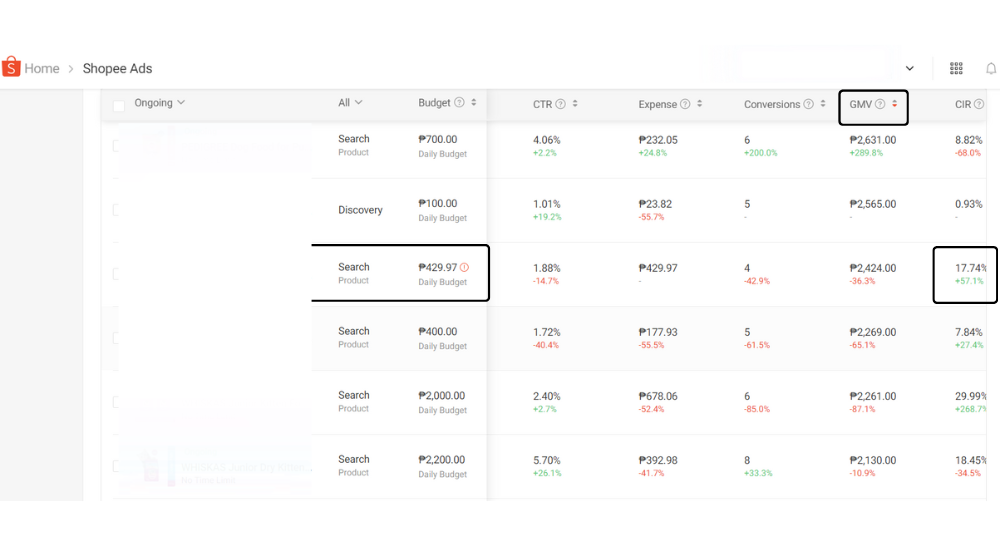Viewport: 1000px width, 550px height.
Task: Go to Home in the breadcrumb
Action: [x=42, y=68]
